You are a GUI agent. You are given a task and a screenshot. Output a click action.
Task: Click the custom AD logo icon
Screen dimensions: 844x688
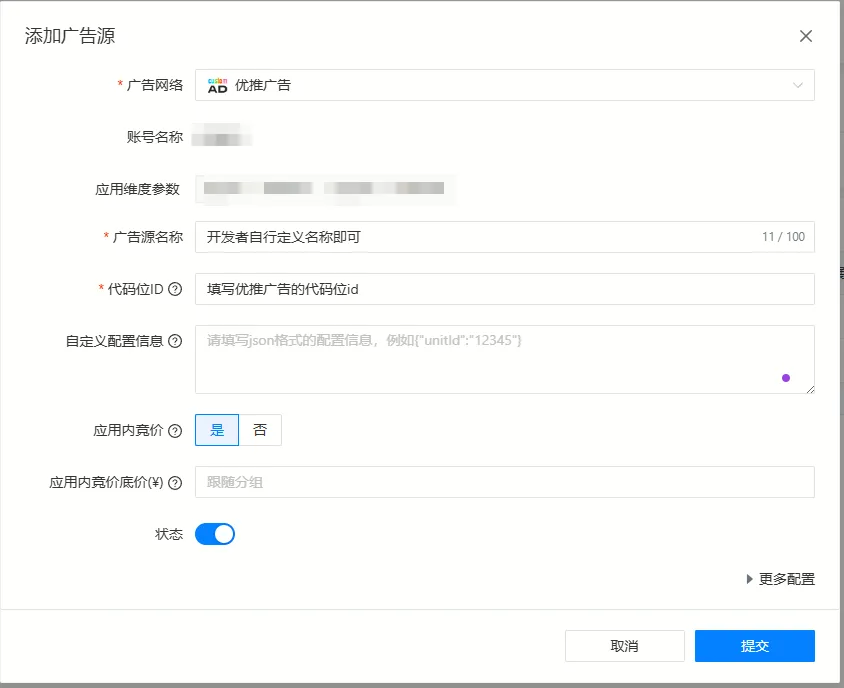coord(217,86)
